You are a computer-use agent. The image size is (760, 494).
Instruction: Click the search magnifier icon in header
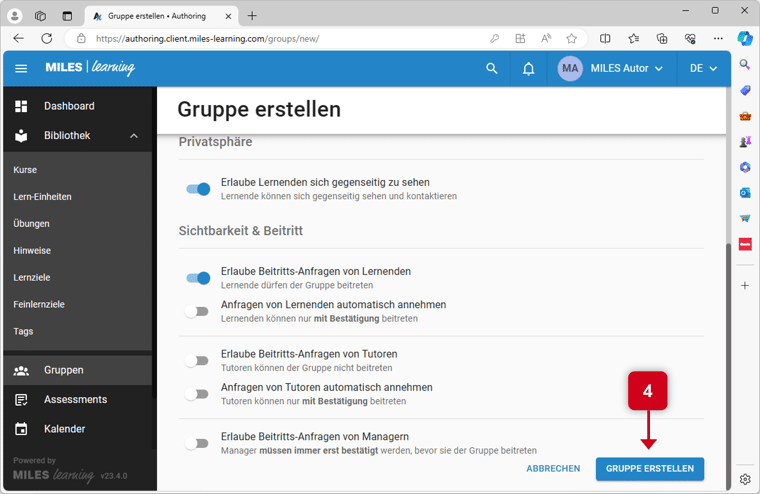pos(491,69)
